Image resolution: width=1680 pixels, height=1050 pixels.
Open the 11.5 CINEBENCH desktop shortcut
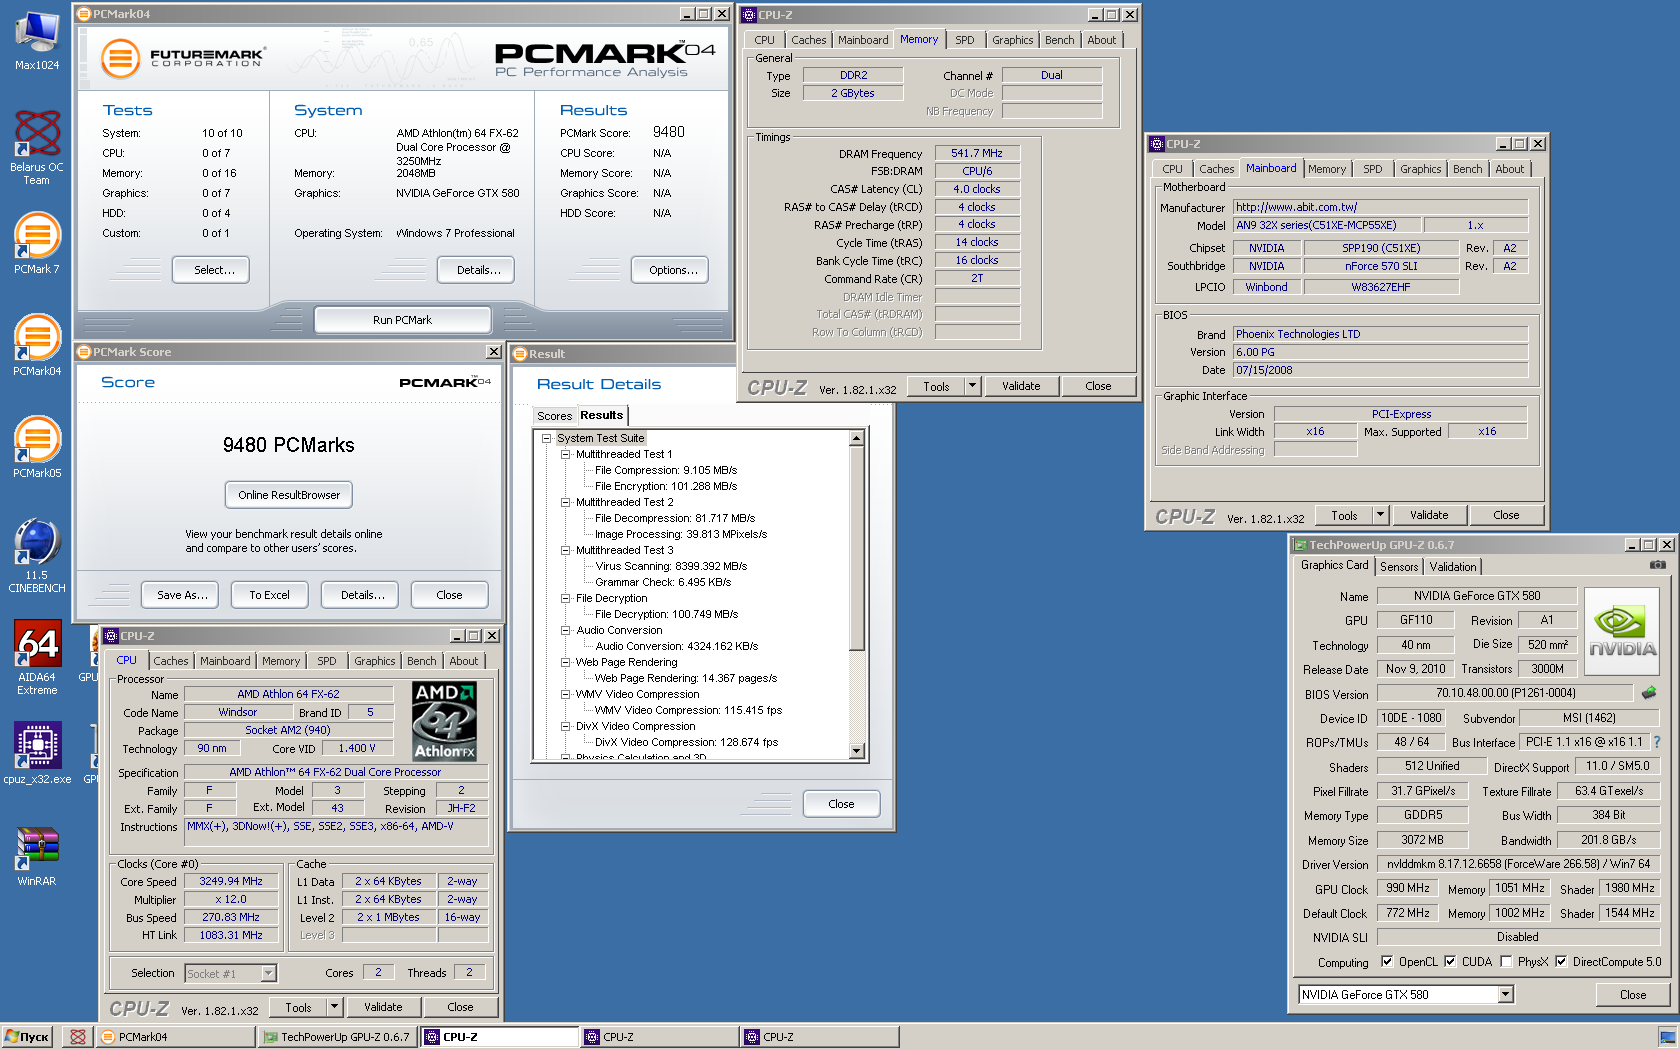click(x=37, y=556)
